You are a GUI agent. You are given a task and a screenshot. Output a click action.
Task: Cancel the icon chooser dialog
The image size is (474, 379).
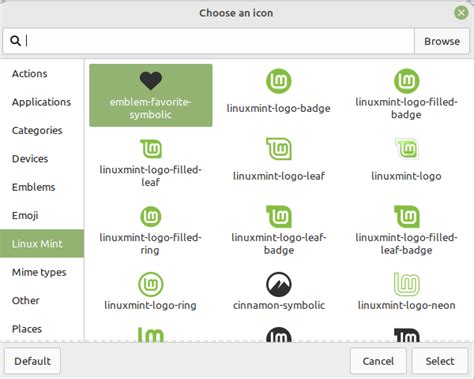pyautogui.click(x=378, y=361)
